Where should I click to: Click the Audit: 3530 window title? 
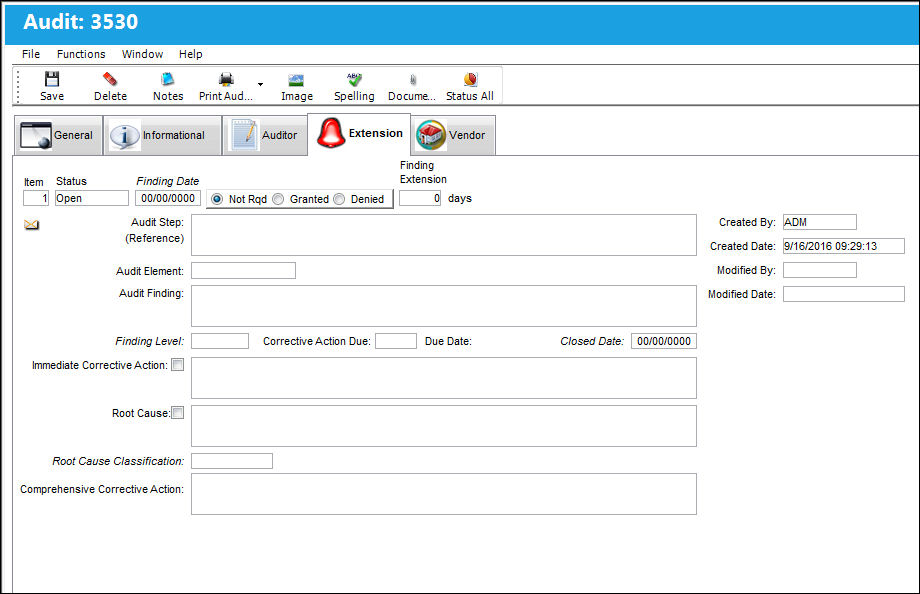coord(81,22)
